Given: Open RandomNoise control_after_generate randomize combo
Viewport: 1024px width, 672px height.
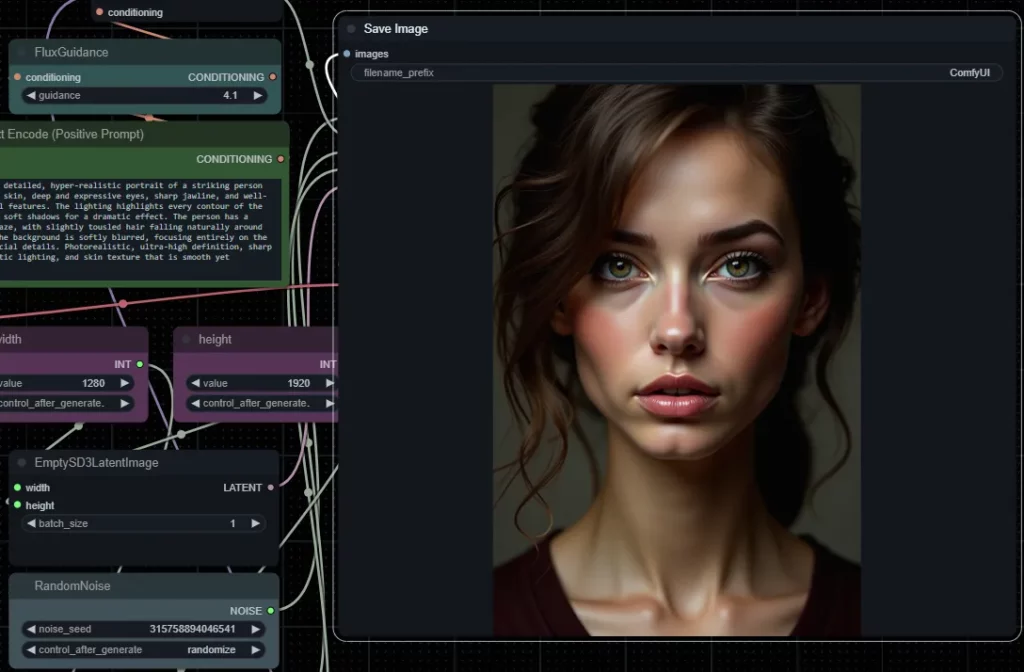Looking at the screenshot, I should (143, 650).
